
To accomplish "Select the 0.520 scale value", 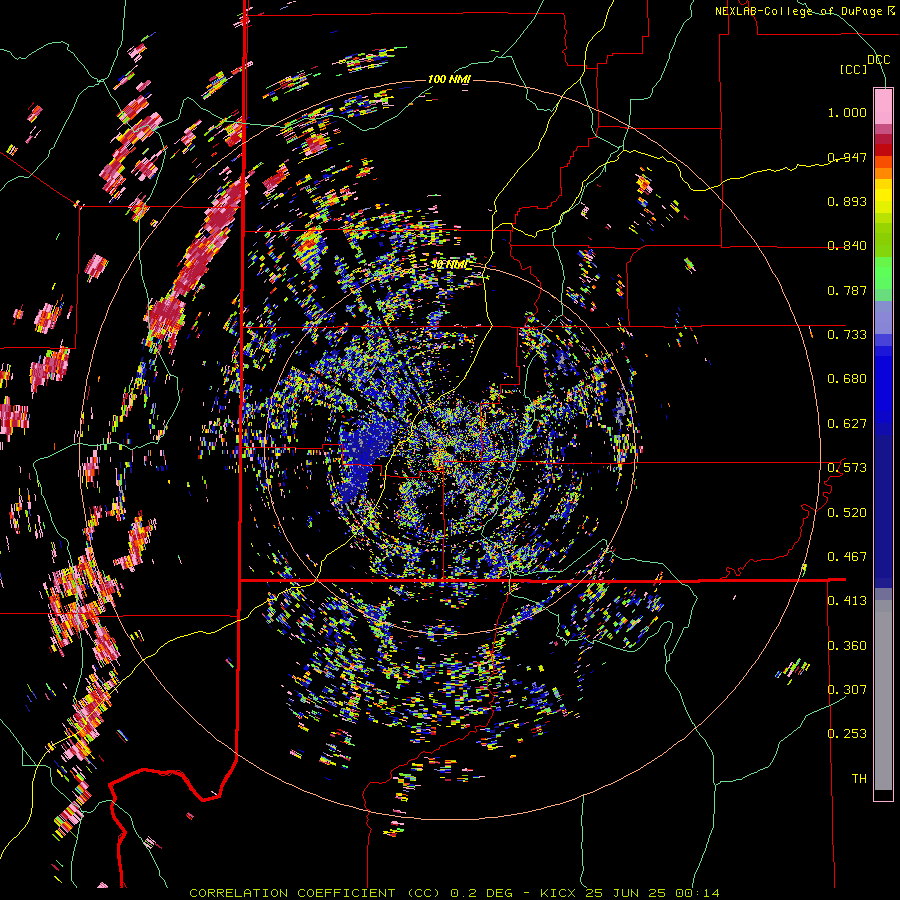I will coord(847,512).
